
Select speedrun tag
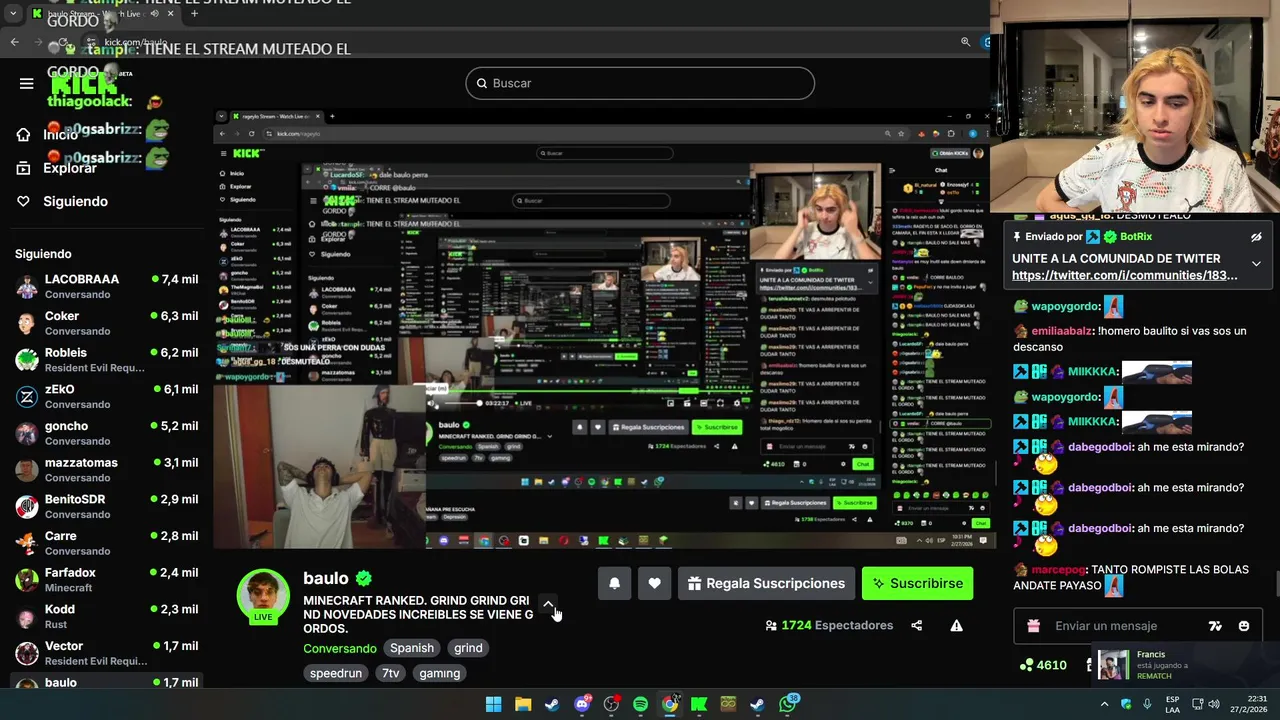coord(336,673)
